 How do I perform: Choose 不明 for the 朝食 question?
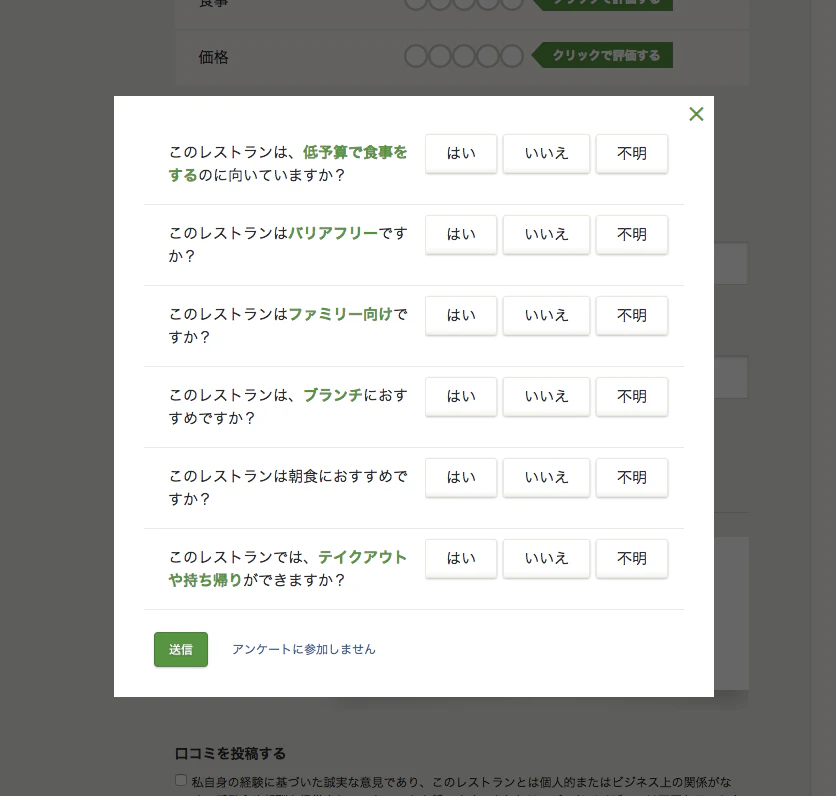631,478
